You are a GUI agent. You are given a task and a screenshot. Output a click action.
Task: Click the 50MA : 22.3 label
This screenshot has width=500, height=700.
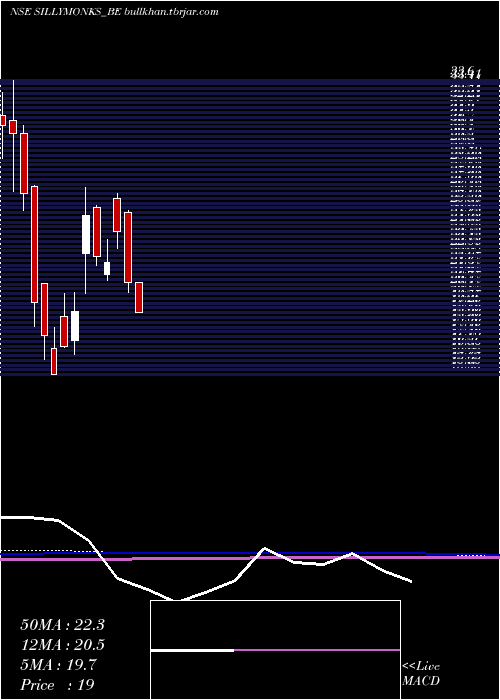point(62,625)
